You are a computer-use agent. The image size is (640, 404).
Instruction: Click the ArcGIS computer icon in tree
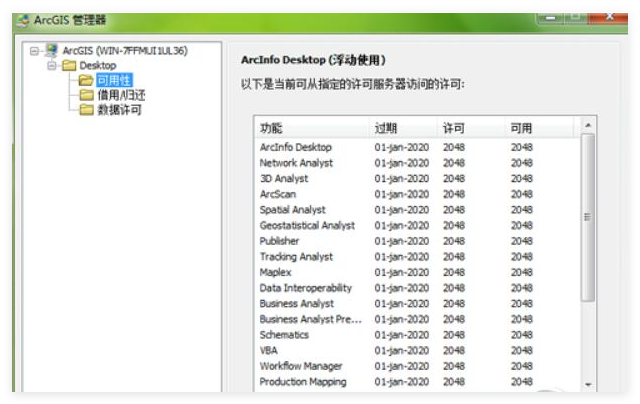51,51
